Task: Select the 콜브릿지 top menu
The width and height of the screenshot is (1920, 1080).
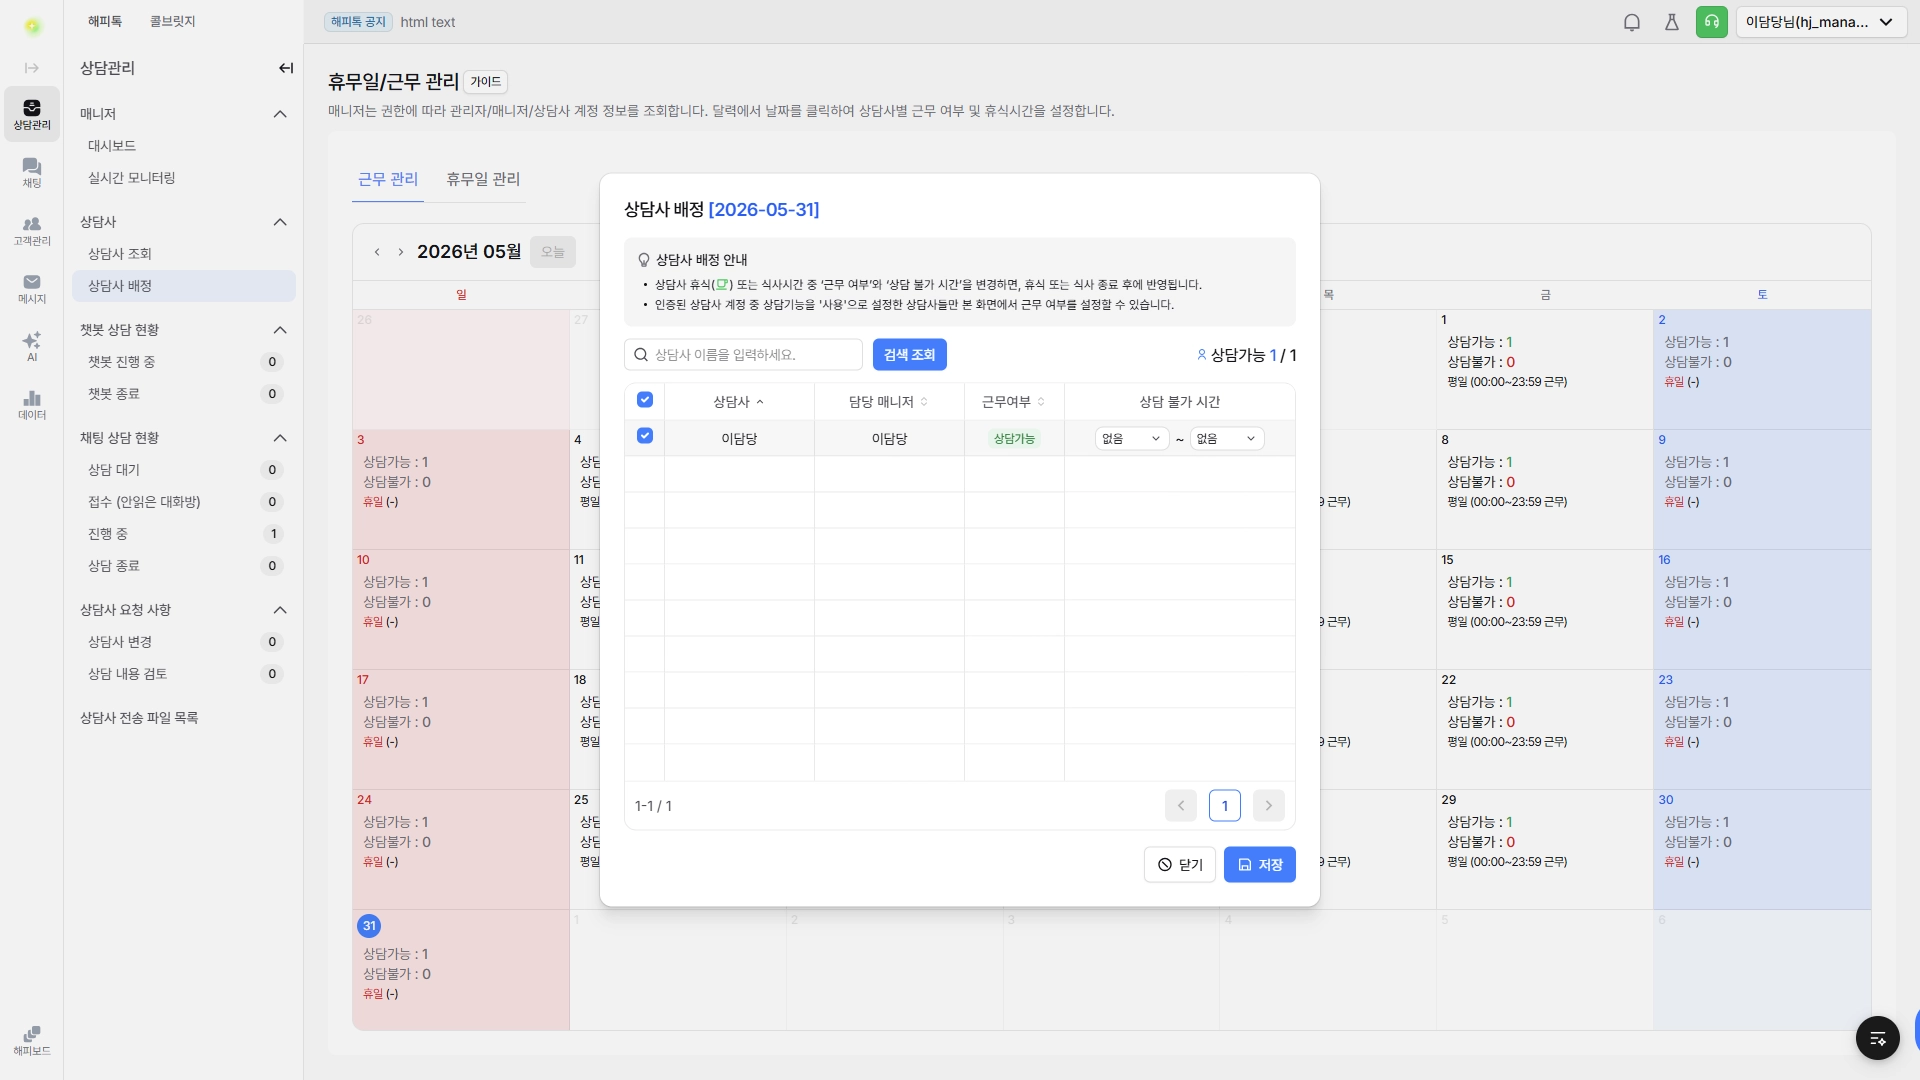Action: click(x=172, y=21)
